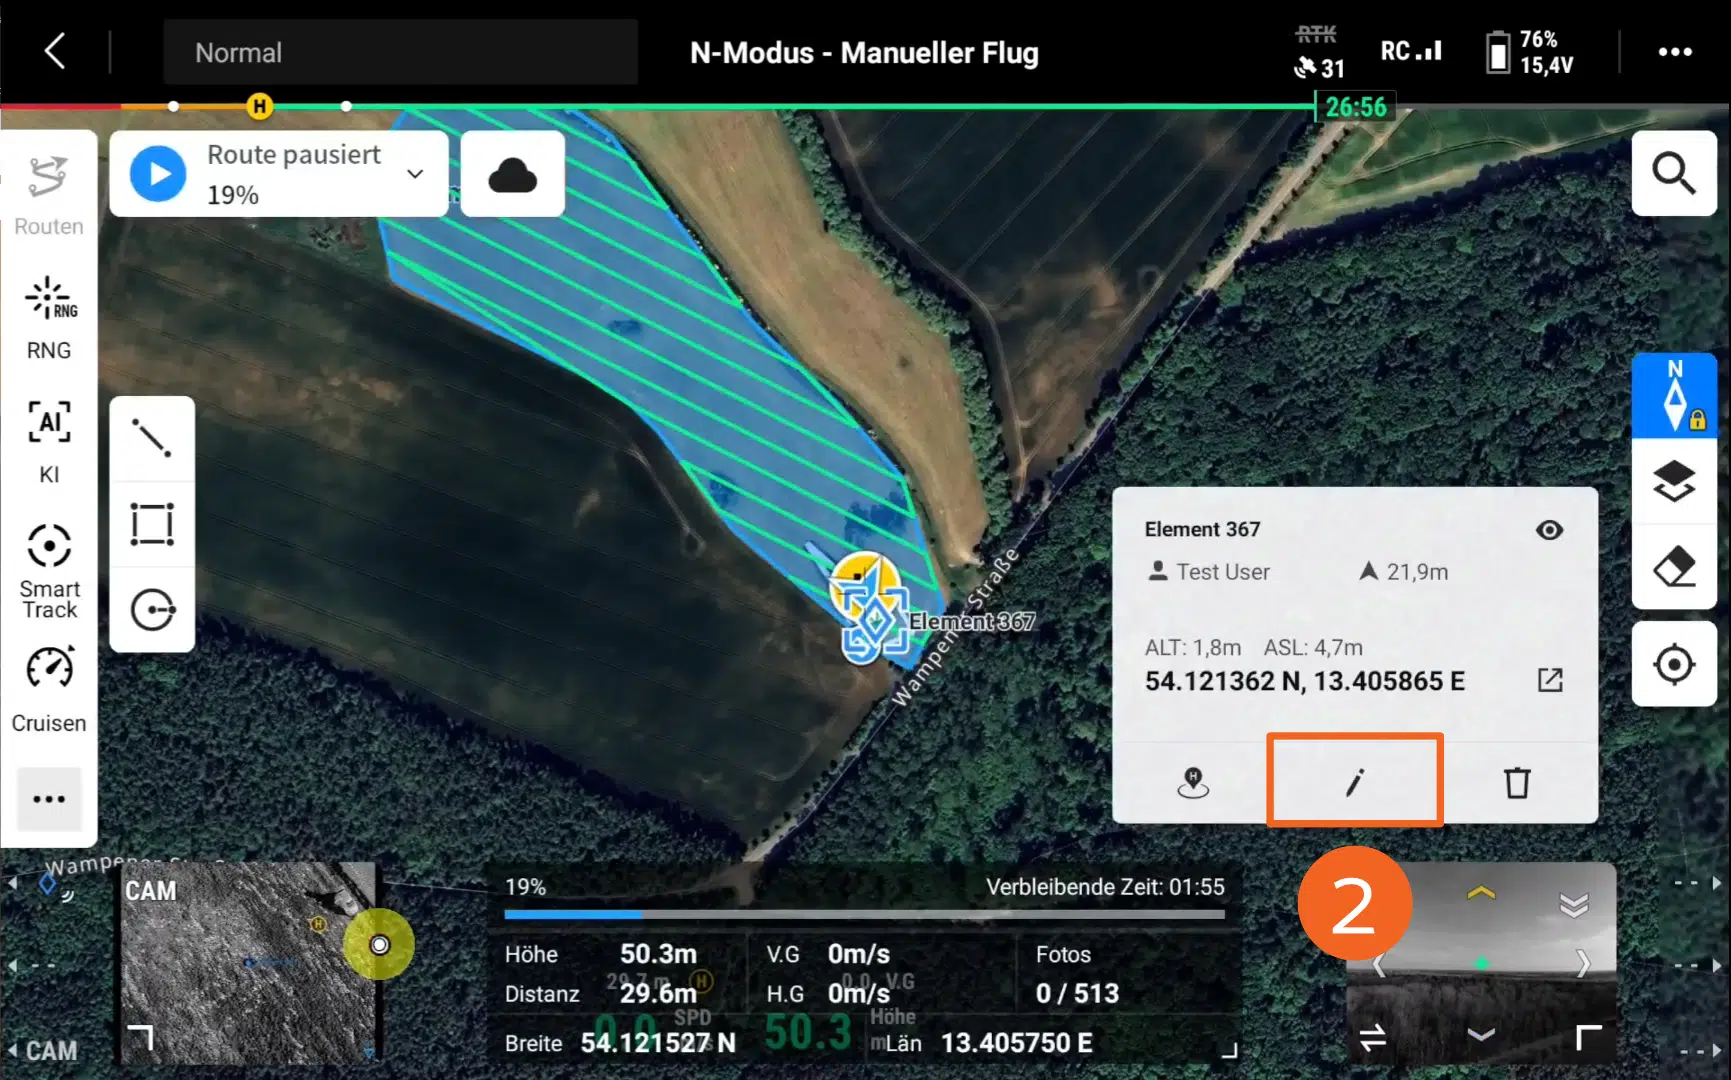Open the Routen panel
This screenshot has height=1080, width=1731.
pos(48,194)
